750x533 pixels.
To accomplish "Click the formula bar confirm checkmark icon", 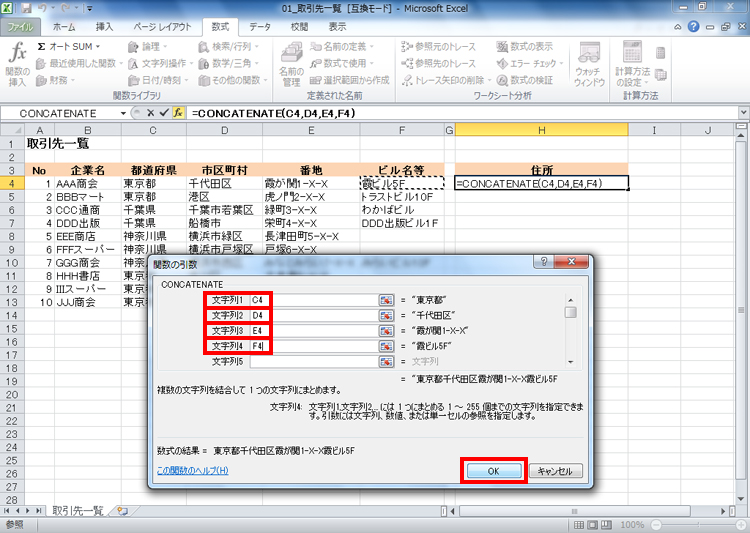I will coord(164,113).
